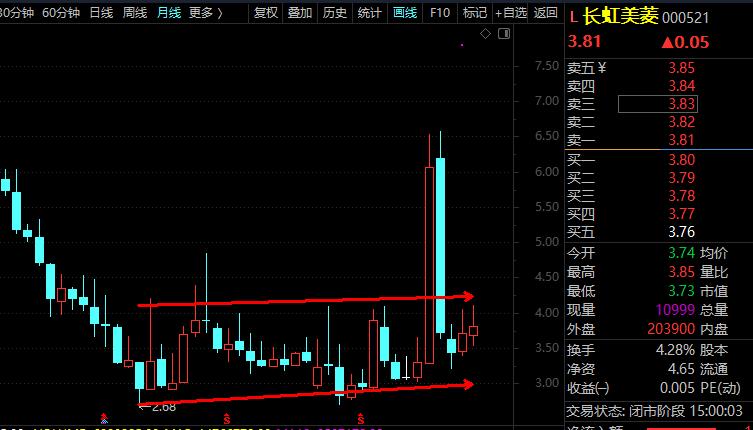
Task: Click the 收益 value 0.005
Action: (678, 388)
